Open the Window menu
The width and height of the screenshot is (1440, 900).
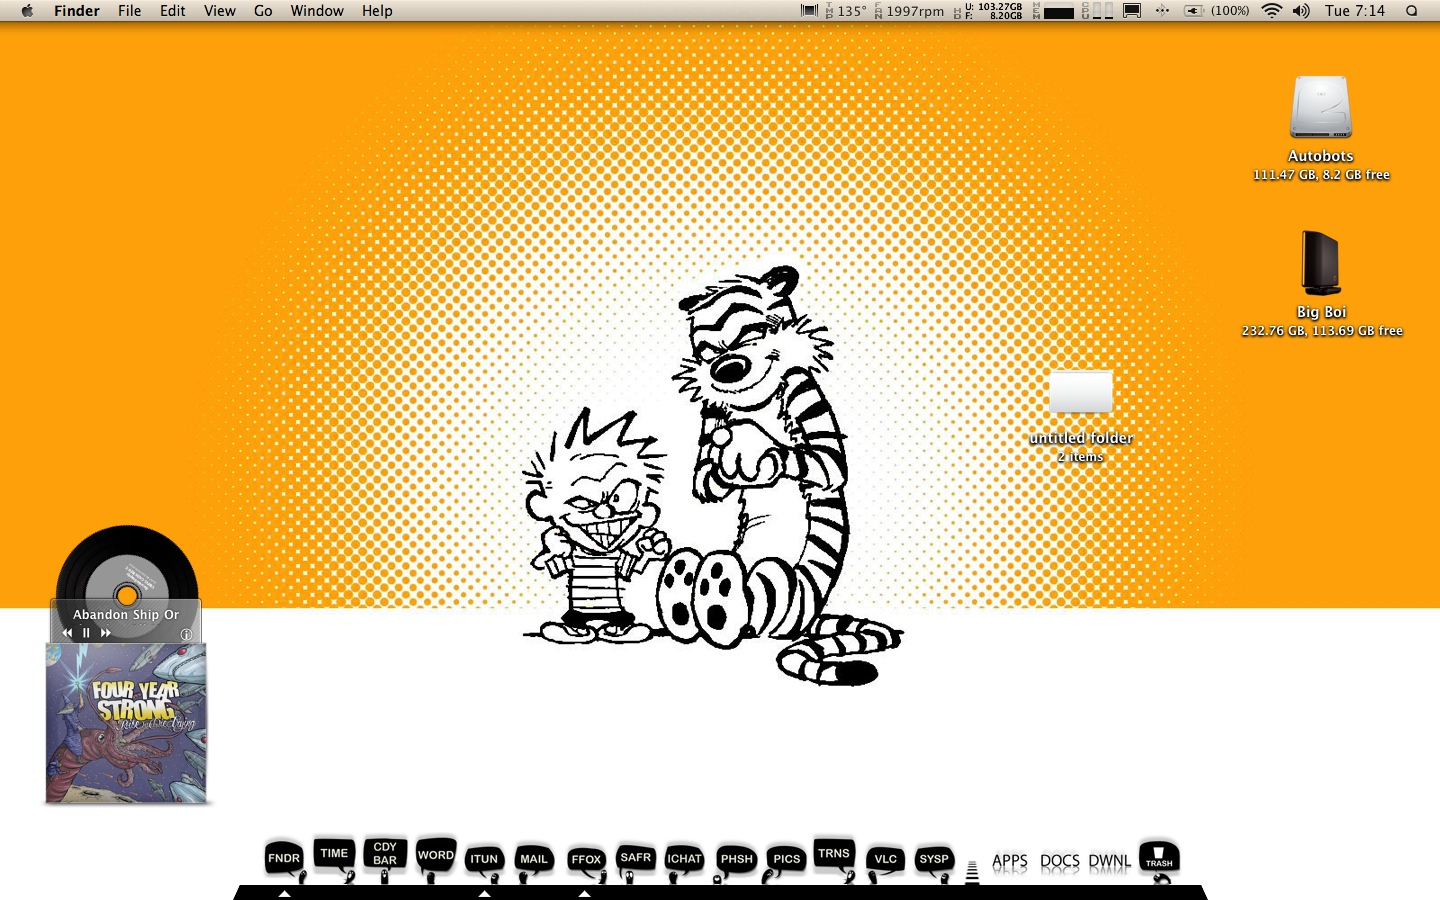click(317, 11)
